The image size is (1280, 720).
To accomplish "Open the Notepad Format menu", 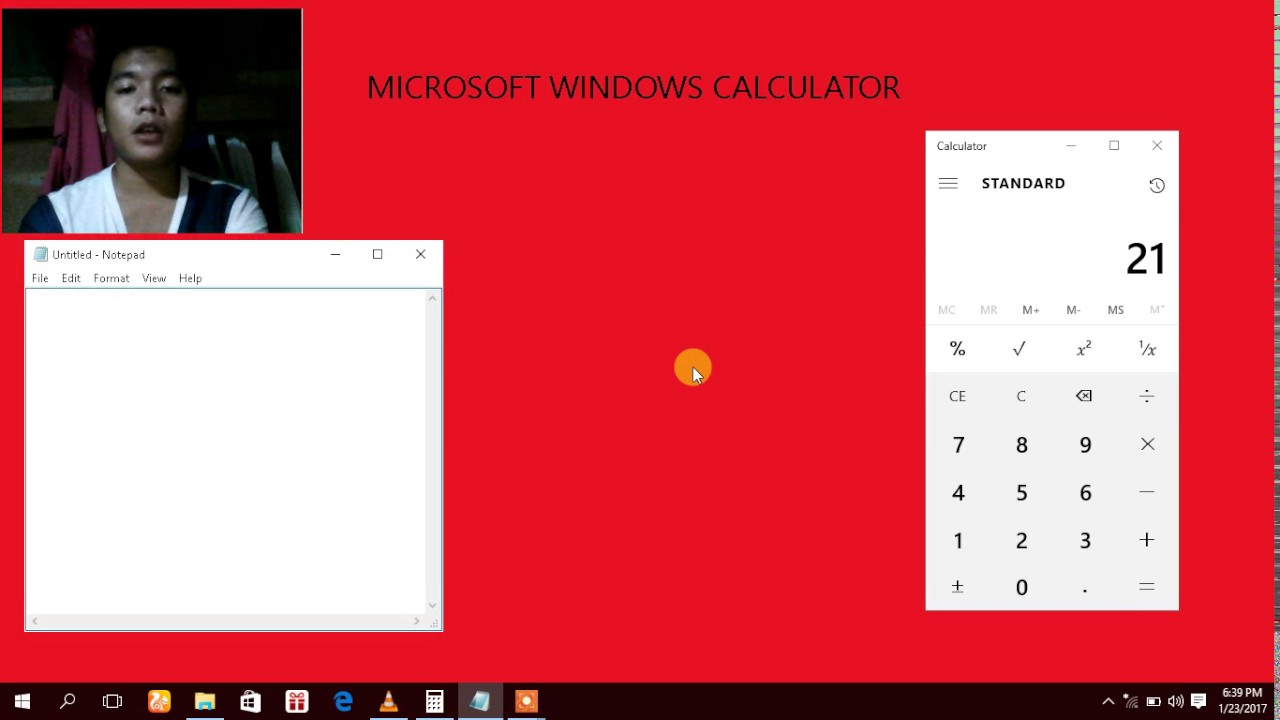I will (111, 278).
